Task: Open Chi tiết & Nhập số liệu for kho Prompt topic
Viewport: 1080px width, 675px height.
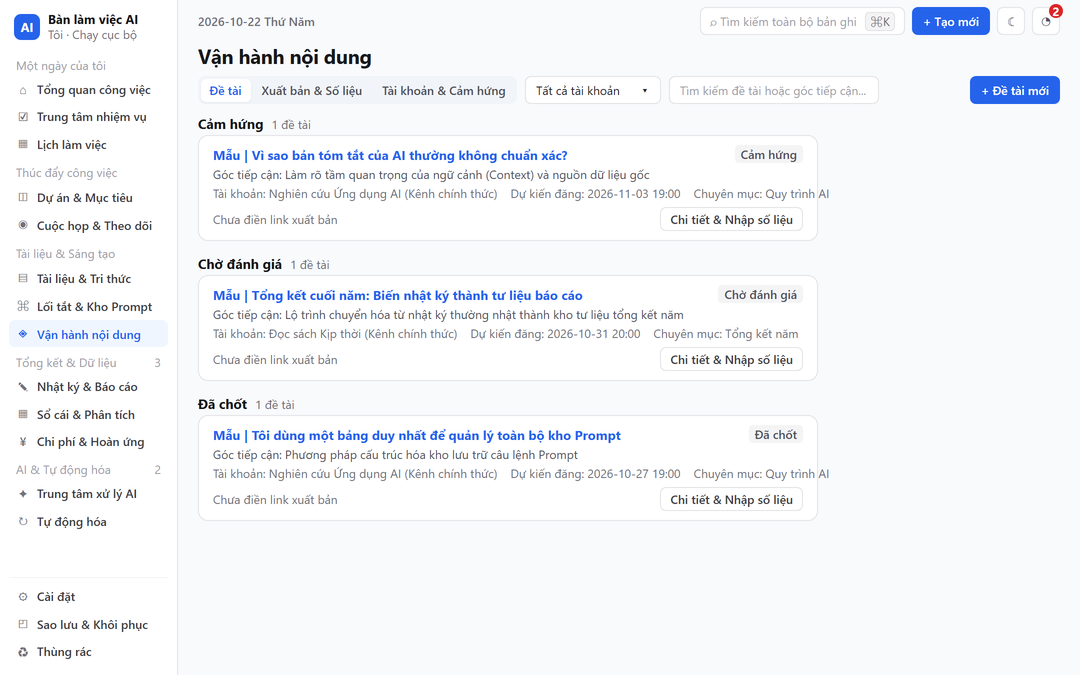Action: [x=731, y=499]
